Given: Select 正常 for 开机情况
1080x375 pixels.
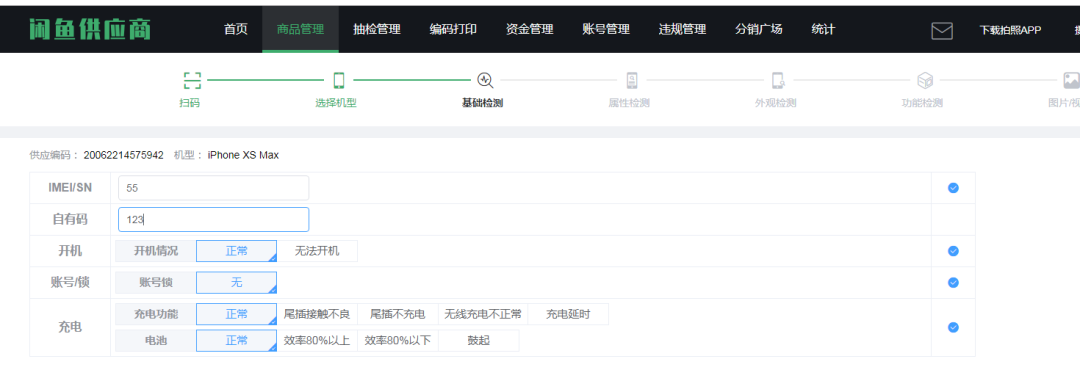Looking at the screenshot, I should click(x=236, y=251).
